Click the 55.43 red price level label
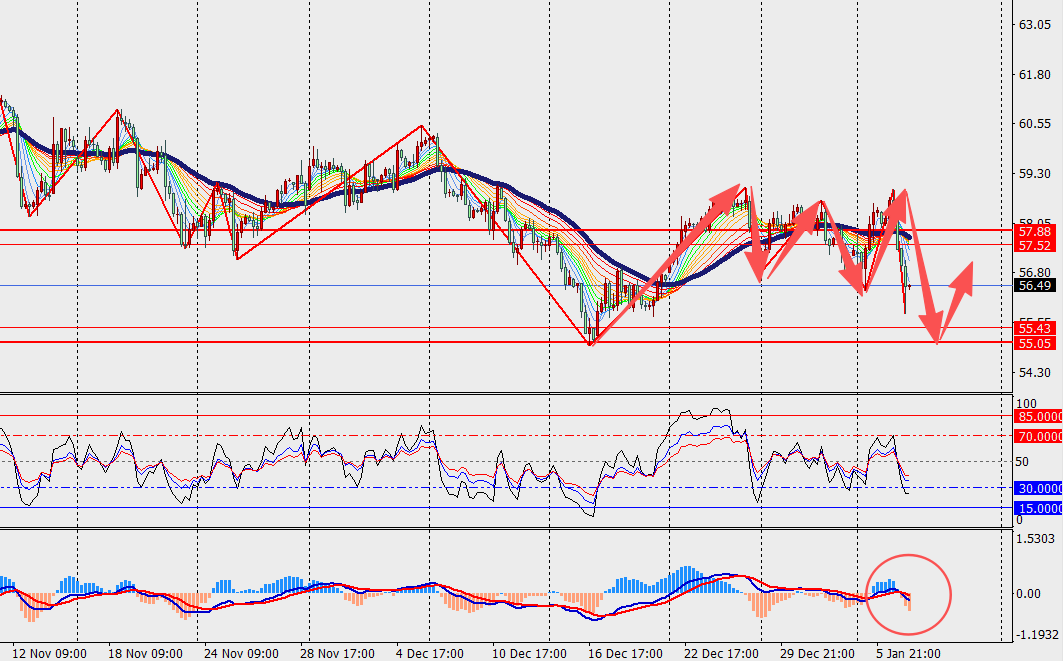This screenshot has width=1064, height=661. pyautogui.click(x=1031, y=328)
